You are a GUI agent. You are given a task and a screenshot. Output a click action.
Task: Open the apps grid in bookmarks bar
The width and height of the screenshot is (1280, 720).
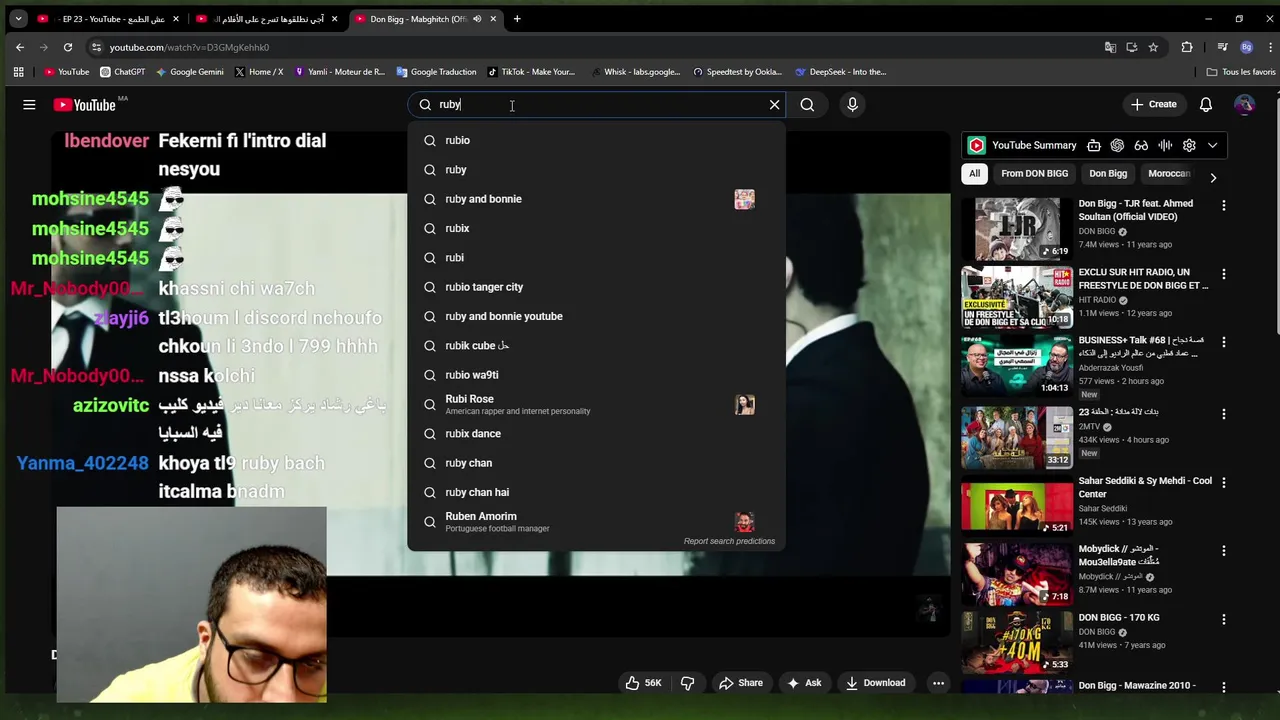point(18,72)
